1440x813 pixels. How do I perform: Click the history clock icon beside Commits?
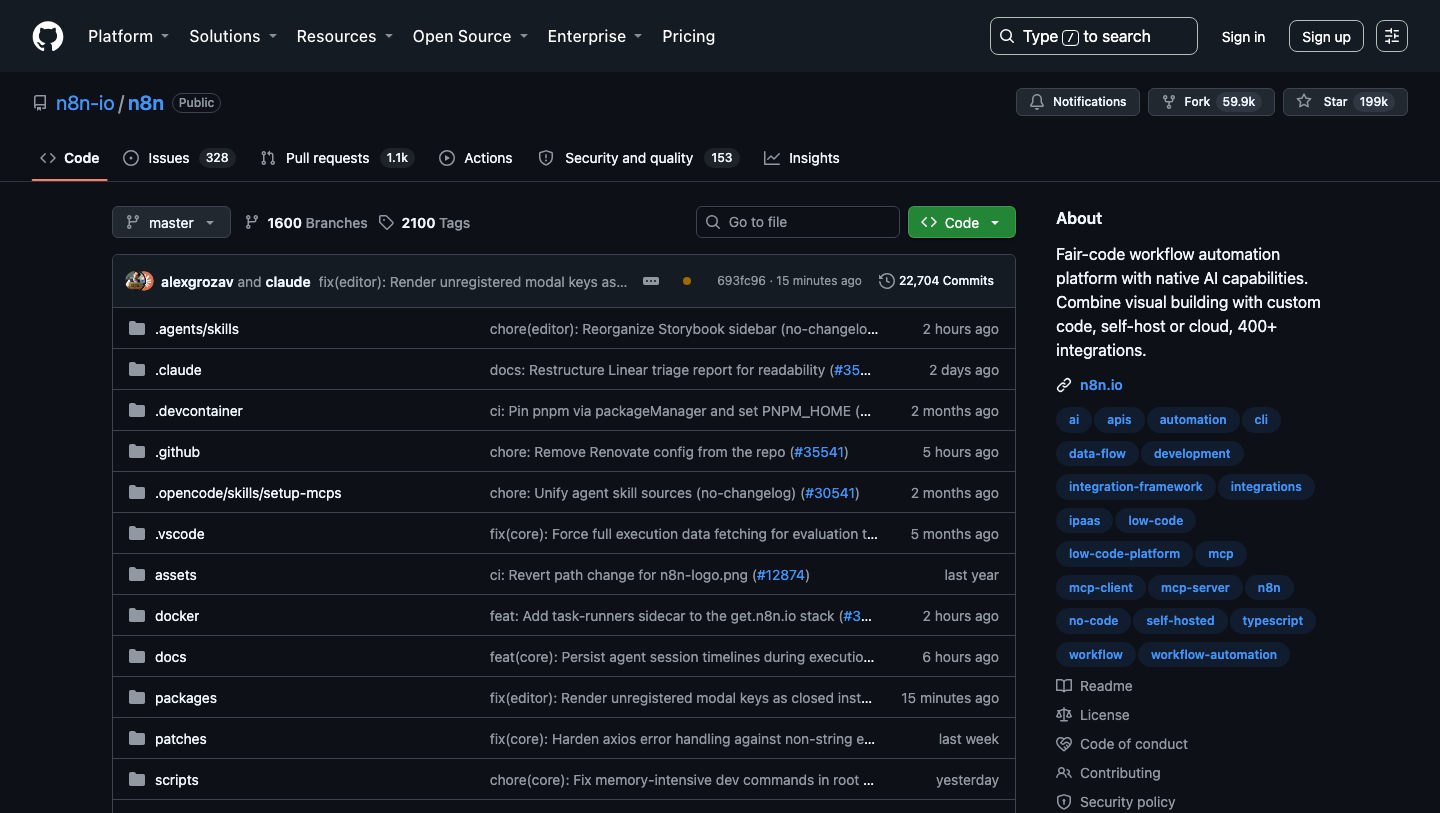(x=886, y=281)
